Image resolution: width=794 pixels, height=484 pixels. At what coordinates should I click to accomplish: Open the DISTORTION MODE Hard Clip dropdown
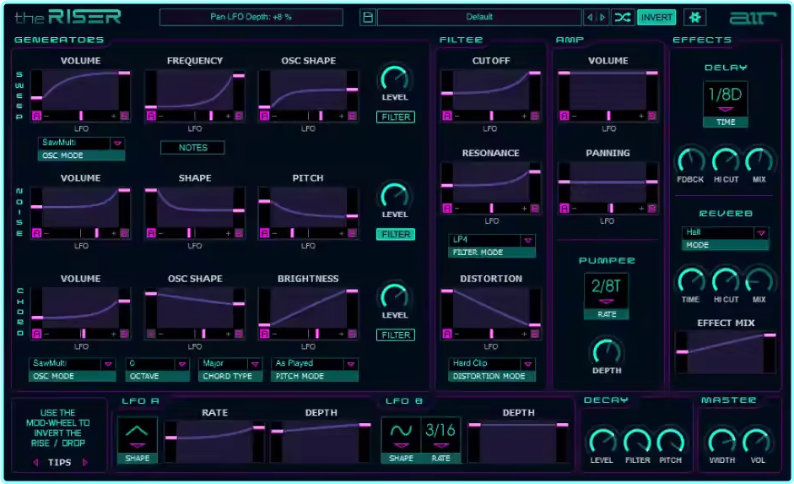[x=492, y=364]
